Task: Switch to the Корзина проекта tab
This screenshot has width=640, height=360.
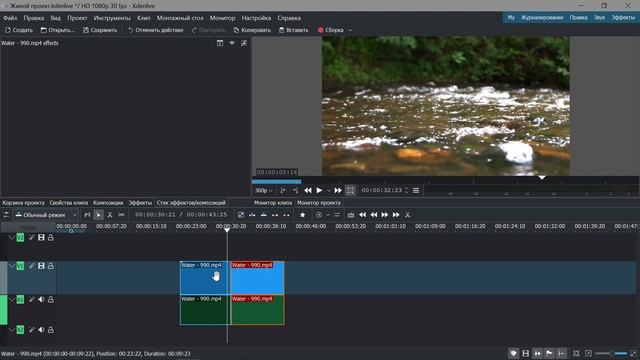Action: [23, 202]
